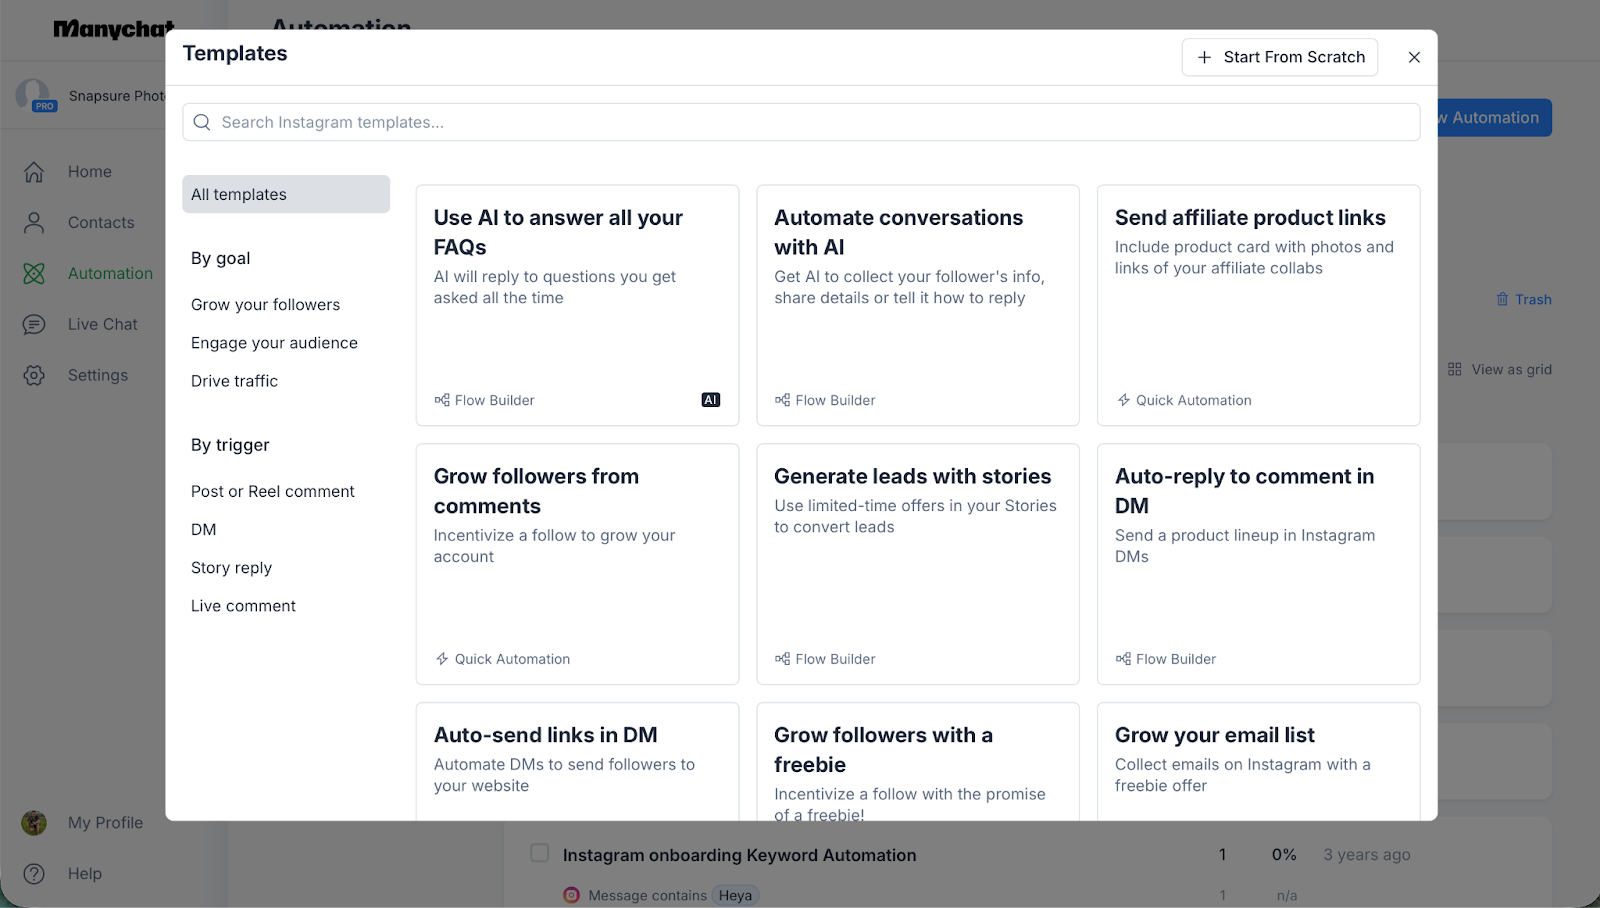This screenshot has height=908, width=1600.
Task: Click the View as grid icon
Action: pos(1455,370)
